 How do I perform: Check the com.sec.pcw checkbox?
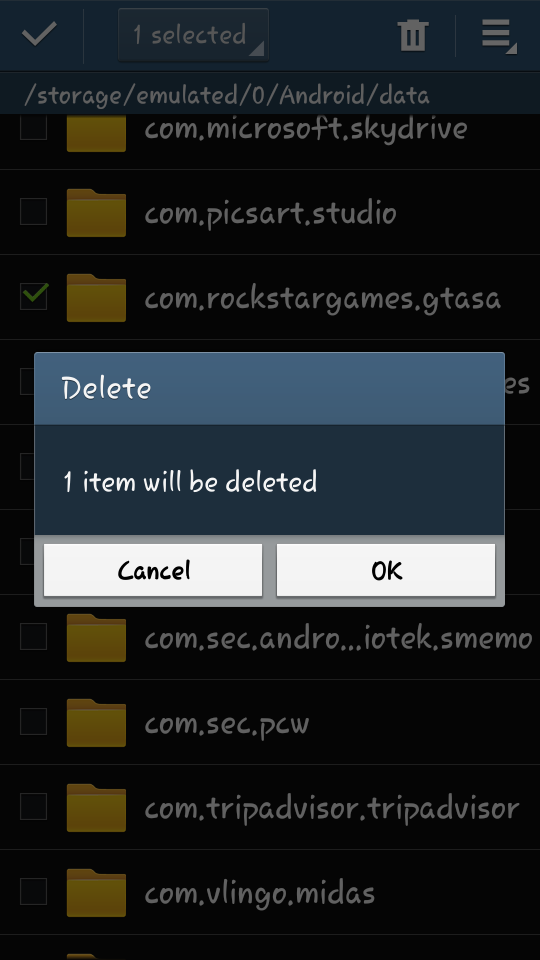coord(34,721)
